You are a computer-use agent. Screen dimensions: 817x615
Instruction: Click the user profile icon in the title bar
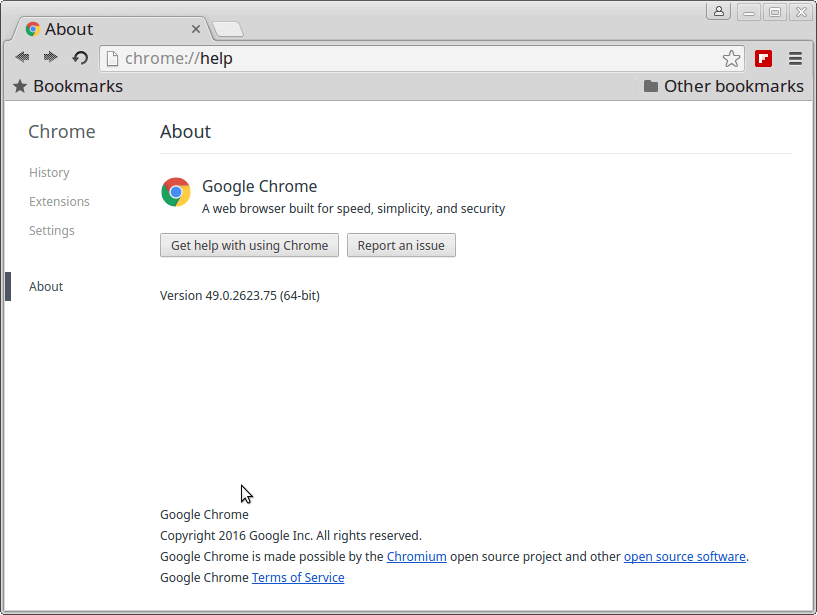(x=719, y=11)
